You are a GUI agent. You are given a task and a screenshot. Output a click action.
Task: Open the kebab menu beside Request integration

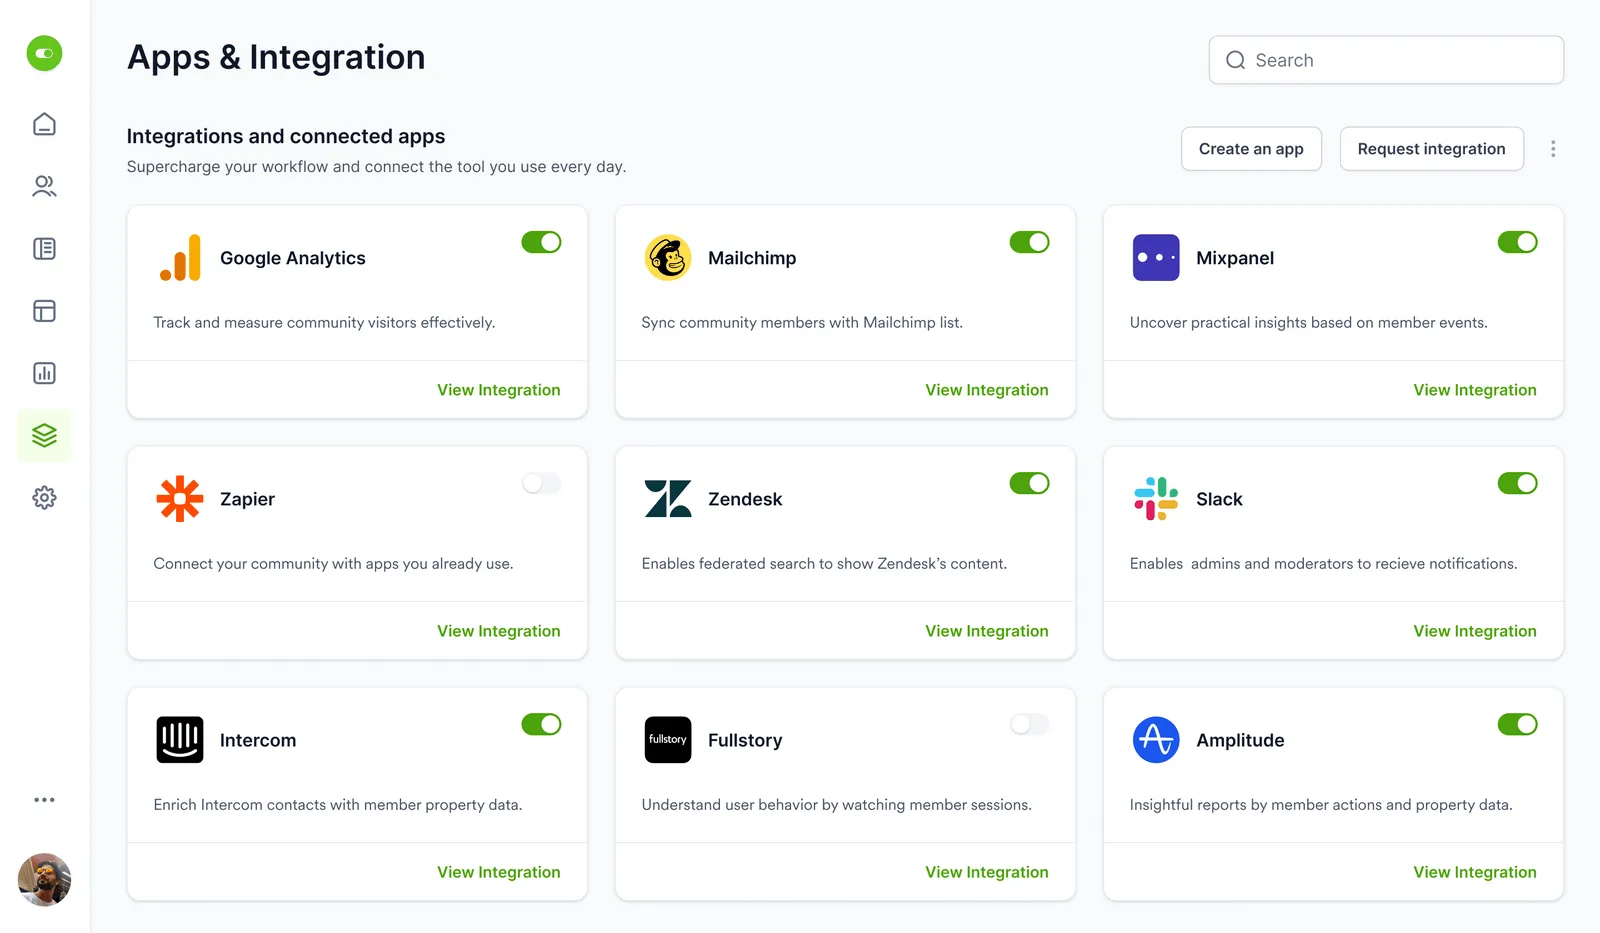[x=1553, y=148]
